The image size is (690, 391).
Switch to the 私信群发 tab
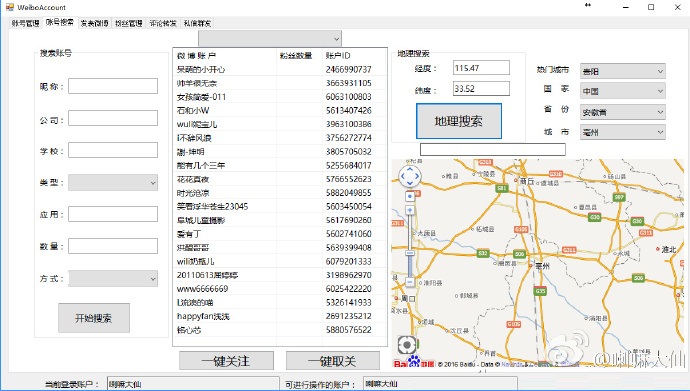[x=197, y=23]
